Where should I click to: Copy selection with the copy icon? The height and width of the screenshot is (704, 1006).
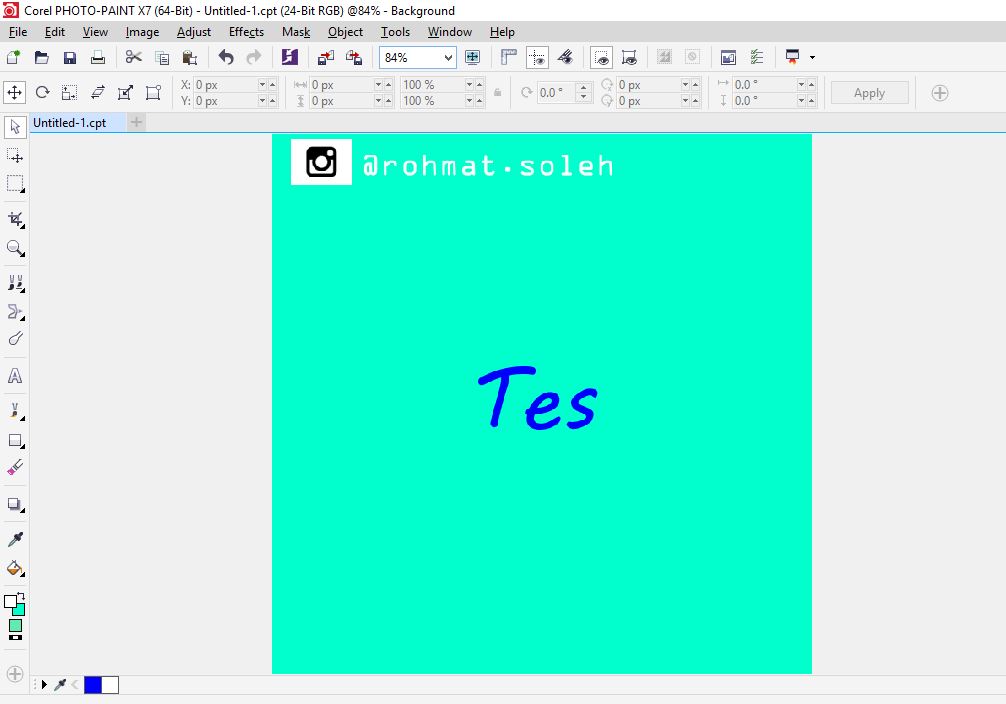click(162, 58)
